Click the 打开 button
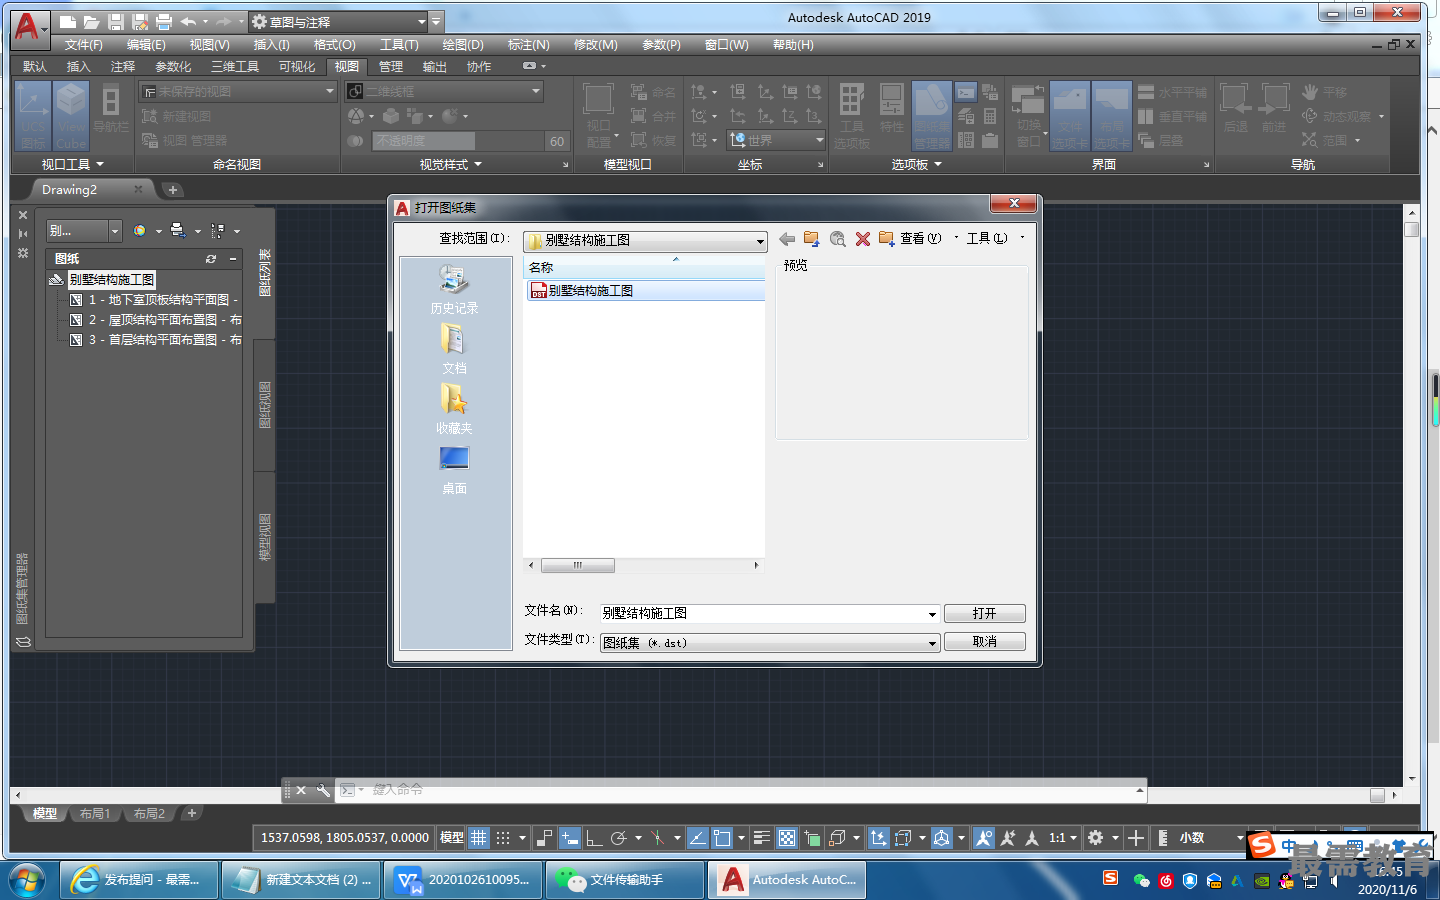 [x=985, y=614]
